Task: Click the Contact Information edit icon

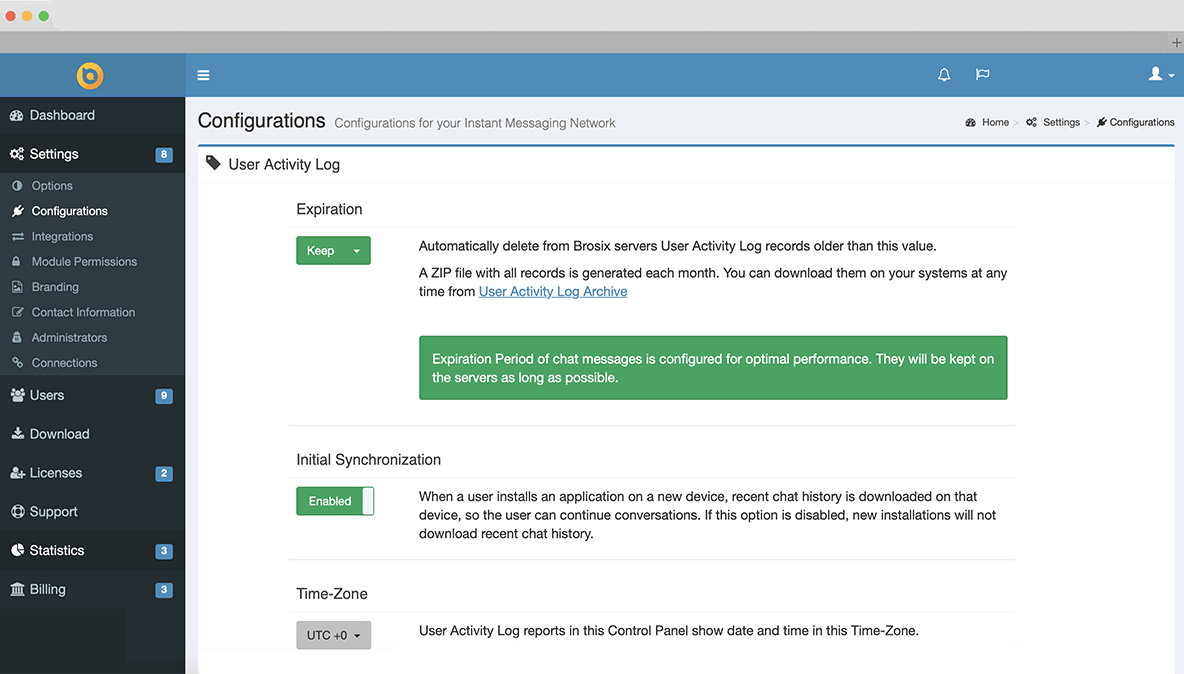Action: coord(17,312)
